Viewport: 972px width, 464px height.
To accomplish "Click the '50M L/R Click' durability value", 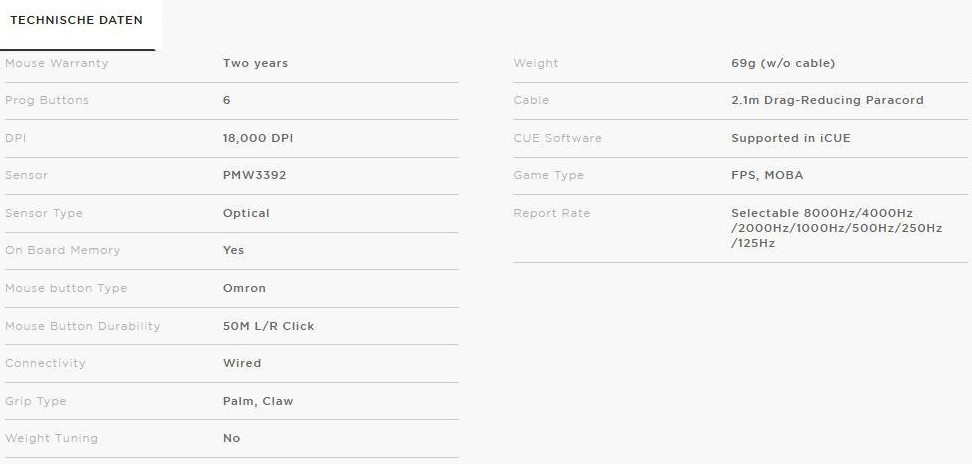I will tap(268, 326).
